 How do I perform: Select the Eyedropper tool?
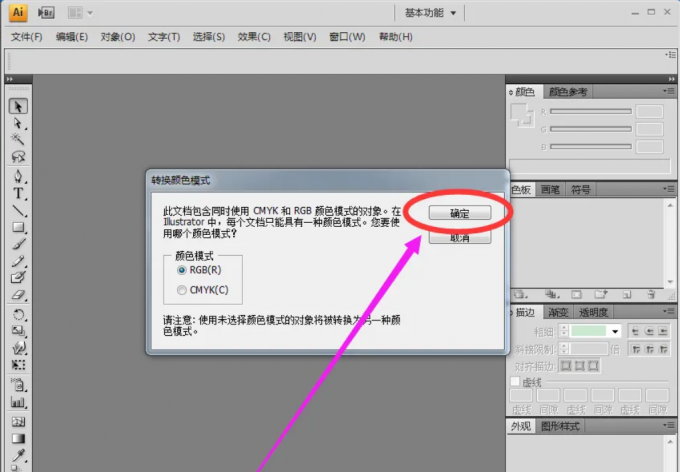point(18,456)
